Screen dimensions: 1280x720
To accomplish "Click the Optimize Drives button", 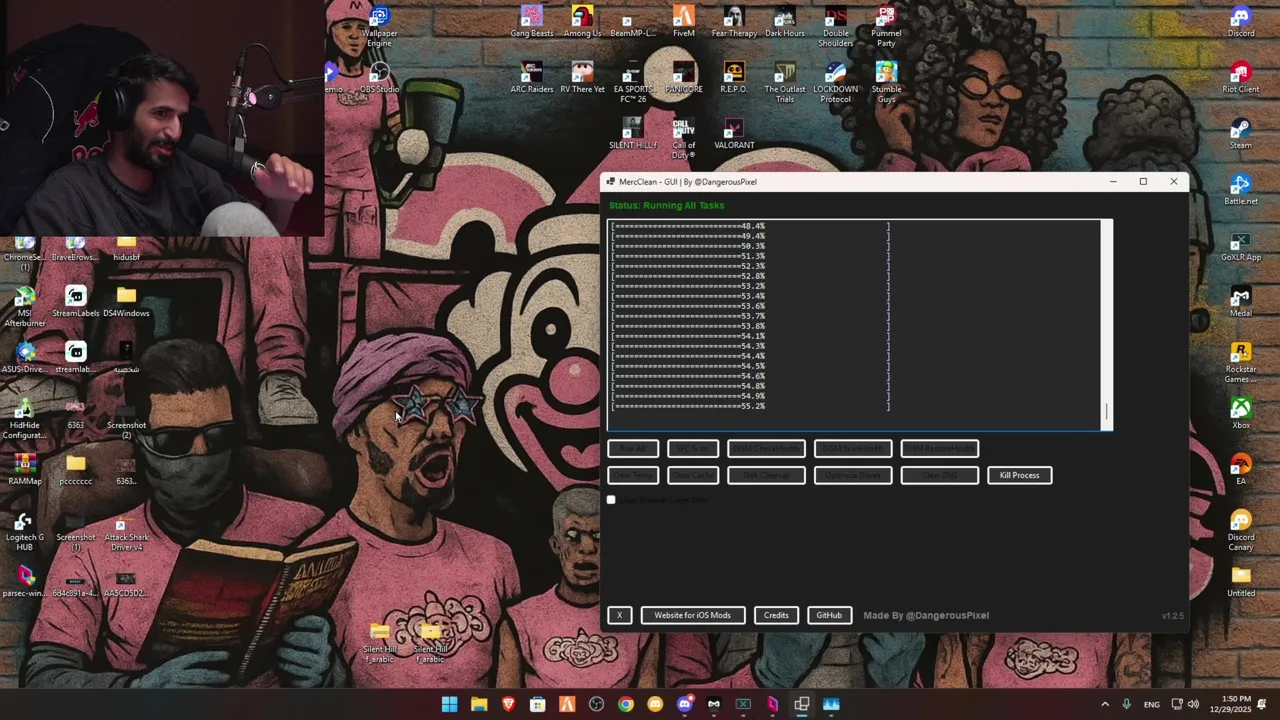I will point(853,475).
